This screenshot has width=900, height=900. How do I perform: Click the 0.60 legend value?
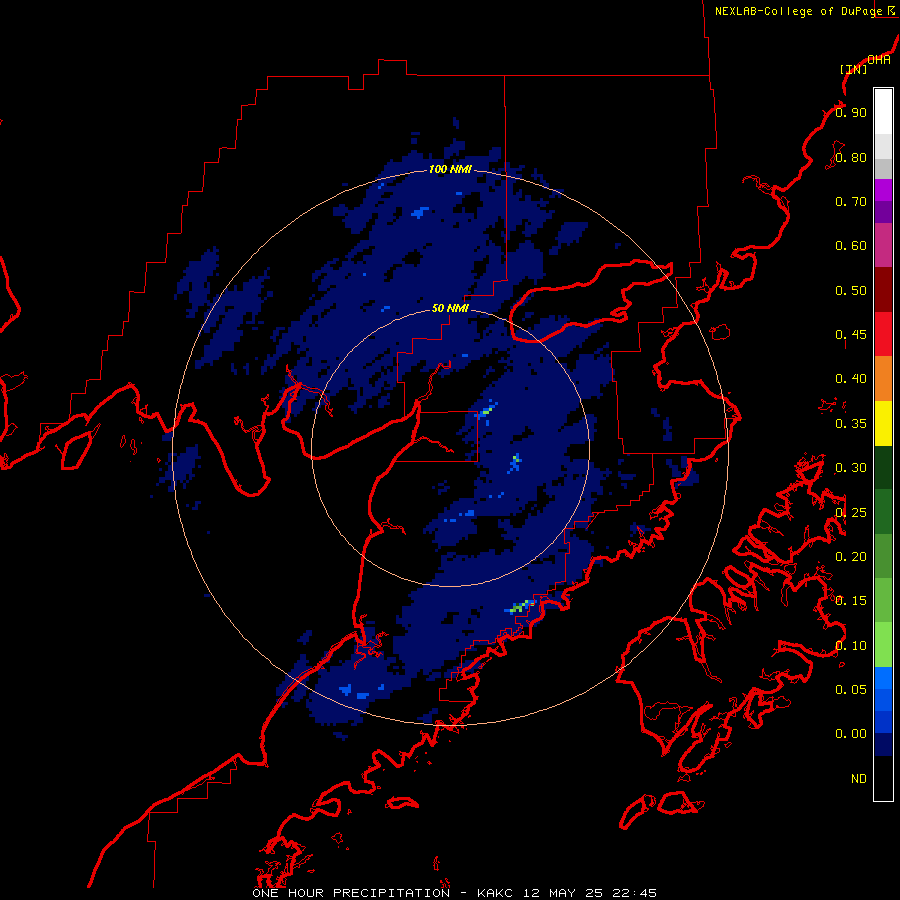(x=851, y=246)
